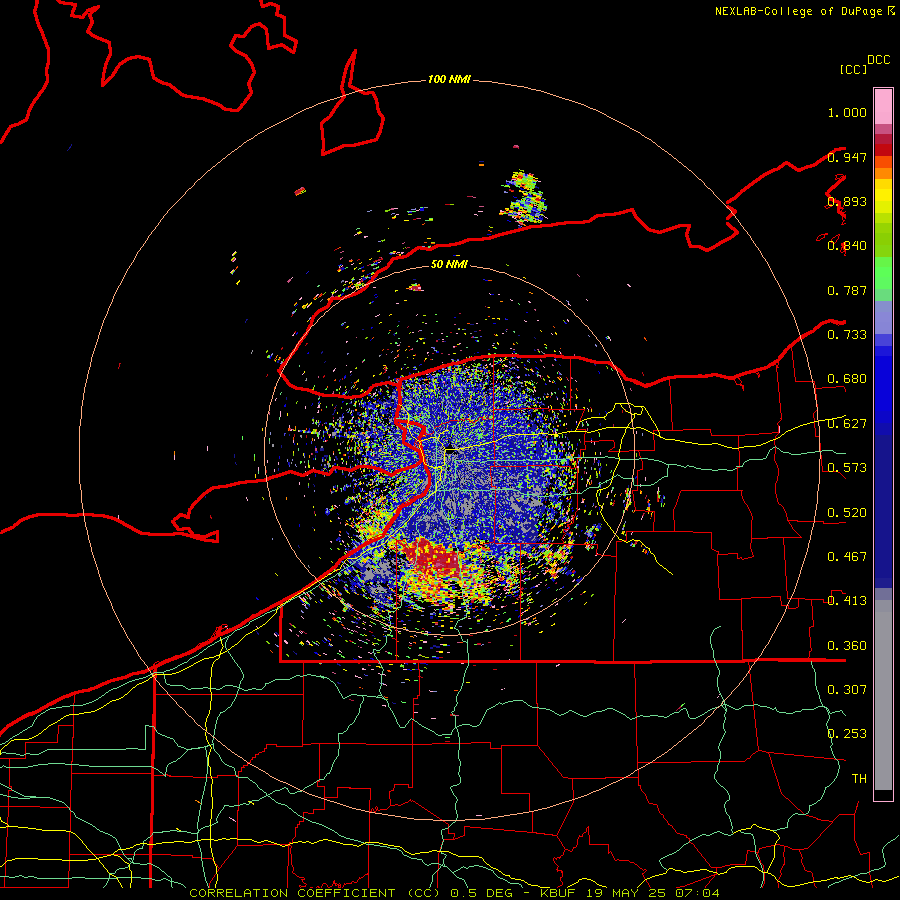This screenshot has width=900, height=900.
Task: Select the 0.467 scale value
Action: (x=847, y=557)
